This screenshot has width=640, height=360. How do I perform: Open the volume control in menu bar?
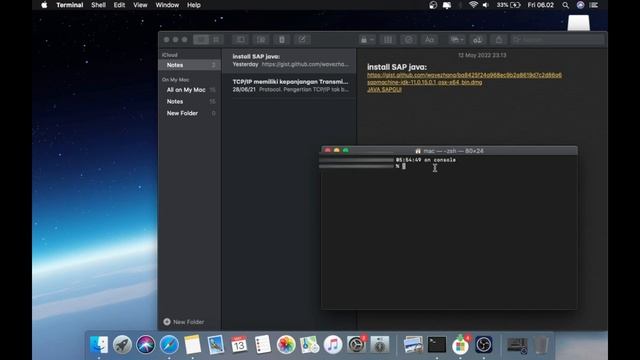[x=486, y=5]
